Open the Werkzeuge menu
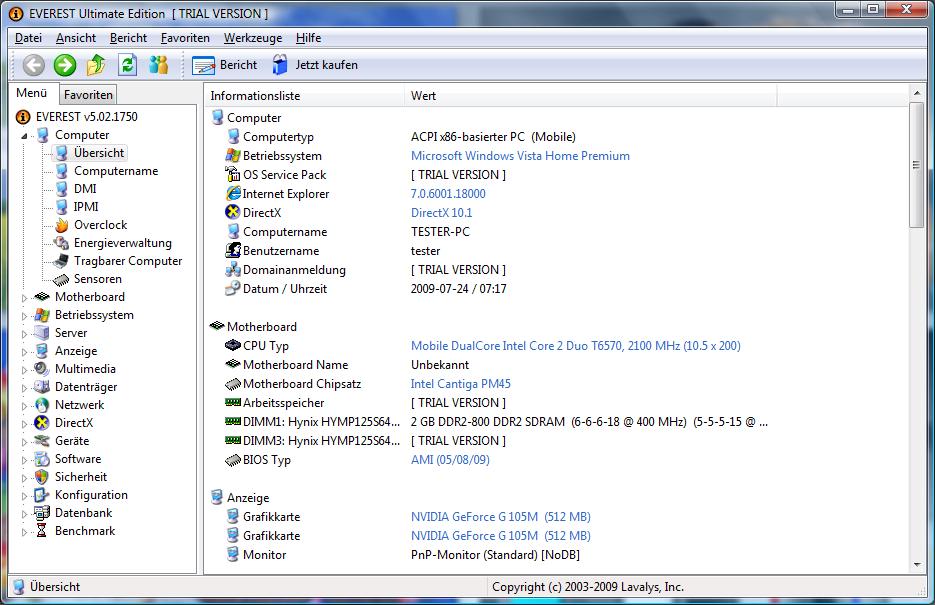Screen dimensions: 935x605 pos(253,38)
